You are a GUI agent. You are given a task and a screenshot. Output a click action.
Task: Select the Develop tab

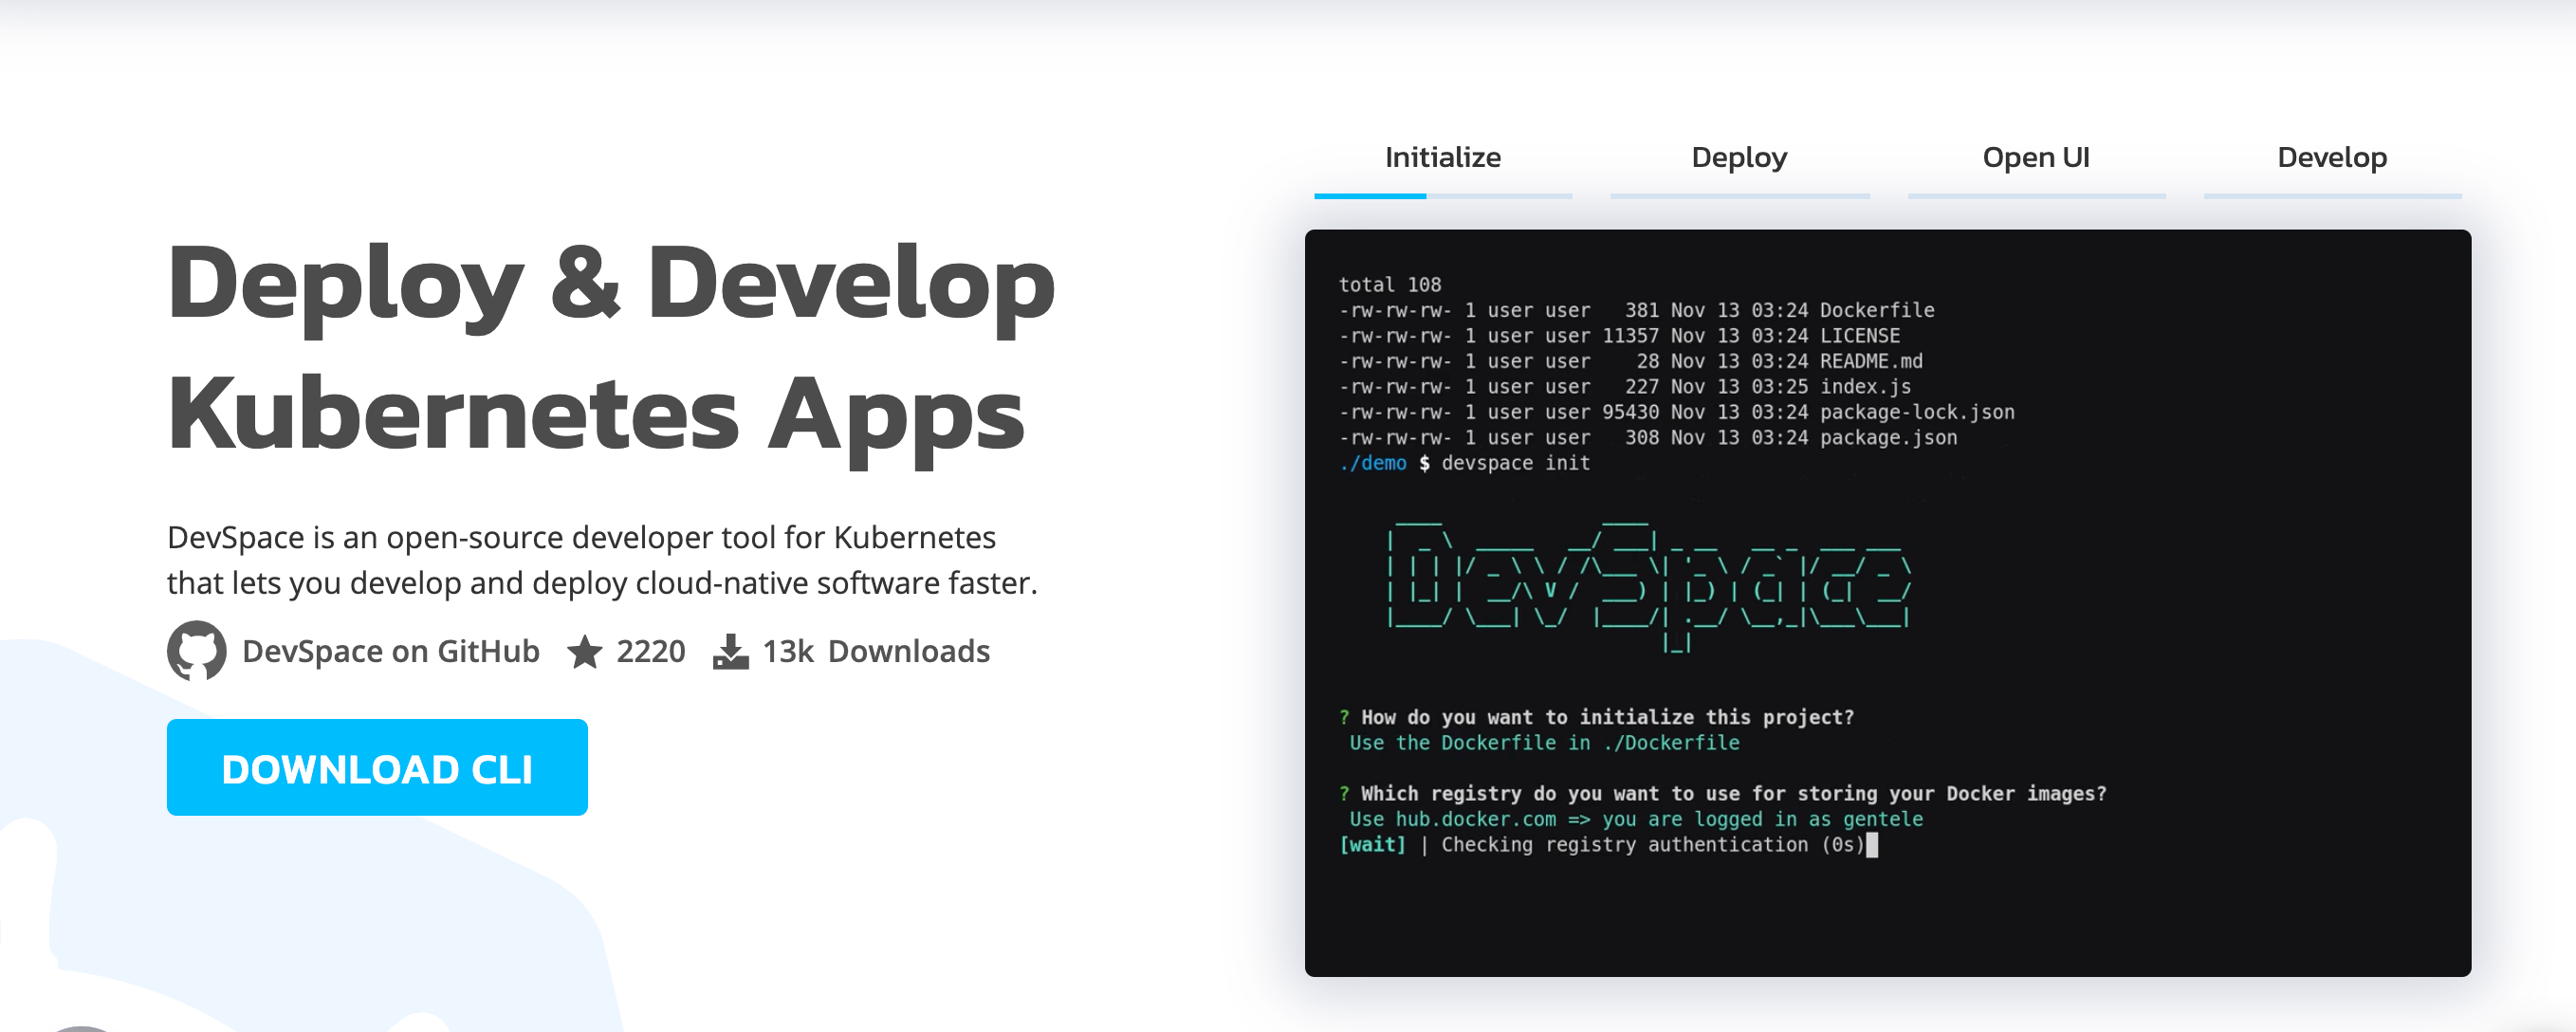(2332, 157)
